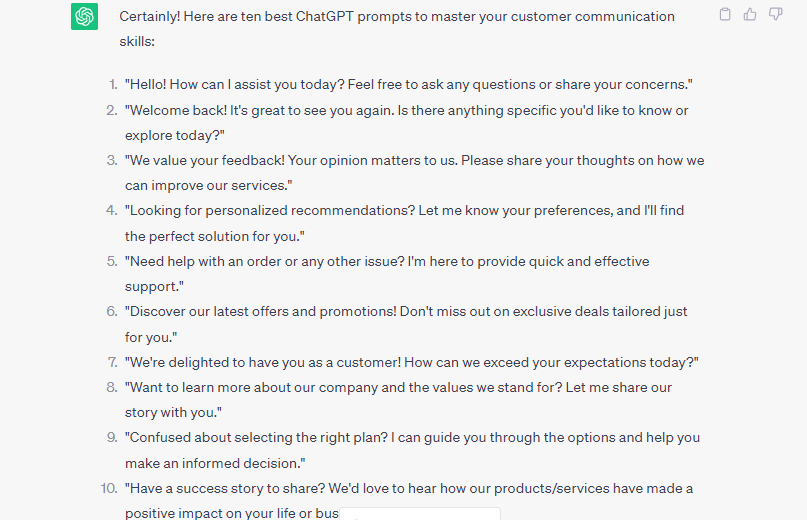Click prompt 4 about personalized recommendations
807x520 pixels.
tap(405, 223)
